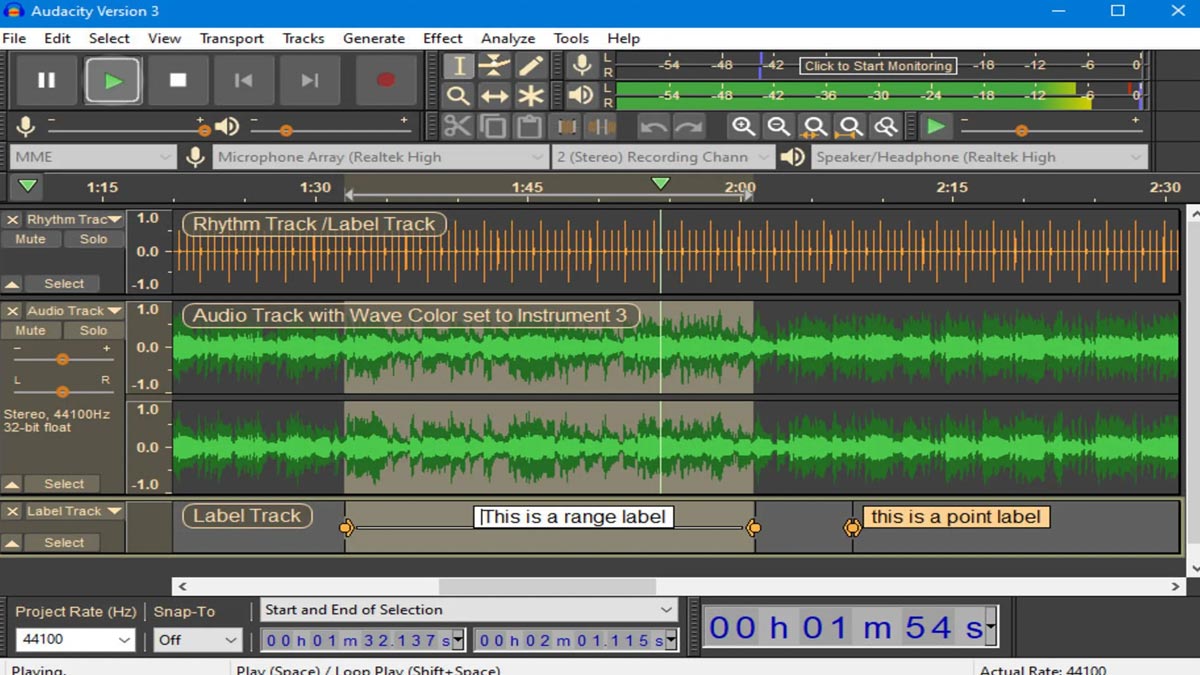The height and width of the screenshot is (675, 1200).
Task: Click the Zoom Toggle icon
Action: pyautogui.click(x=885, y=127)
